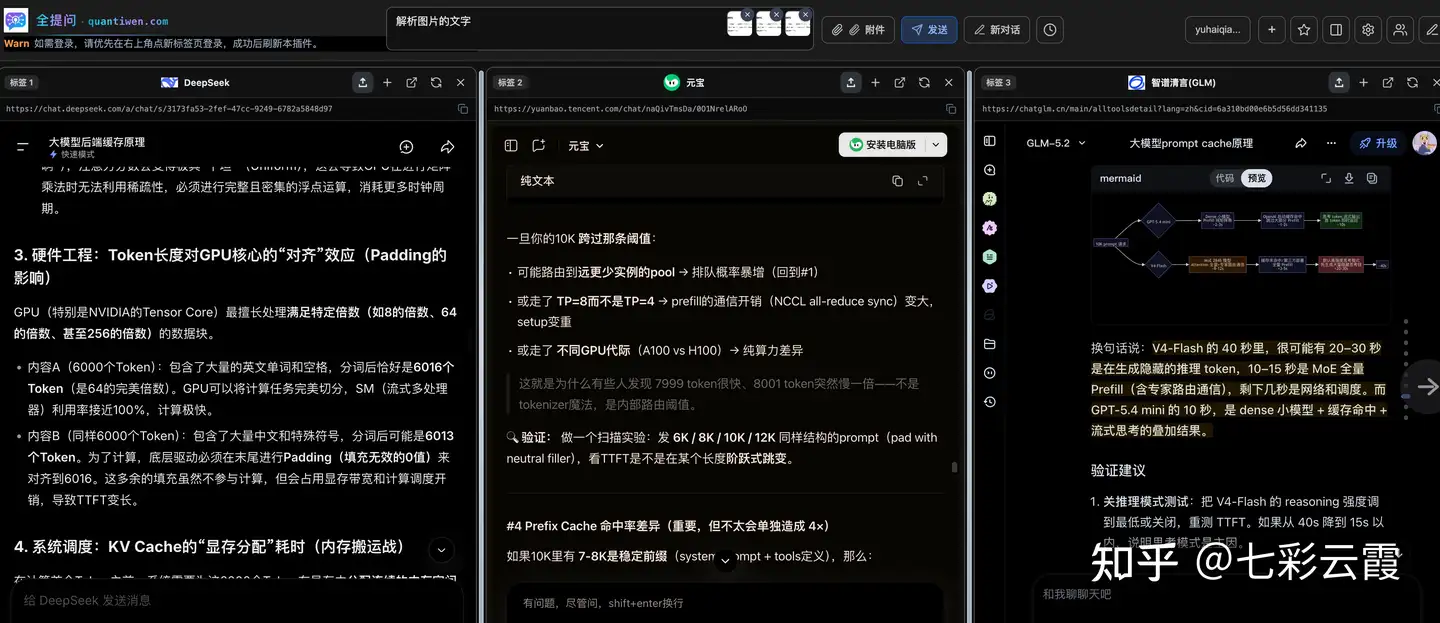Click the 有问题，尽管问 input box in 元宝
The height and width of the screenshot is (623, 1440).
tap(725, 603)
